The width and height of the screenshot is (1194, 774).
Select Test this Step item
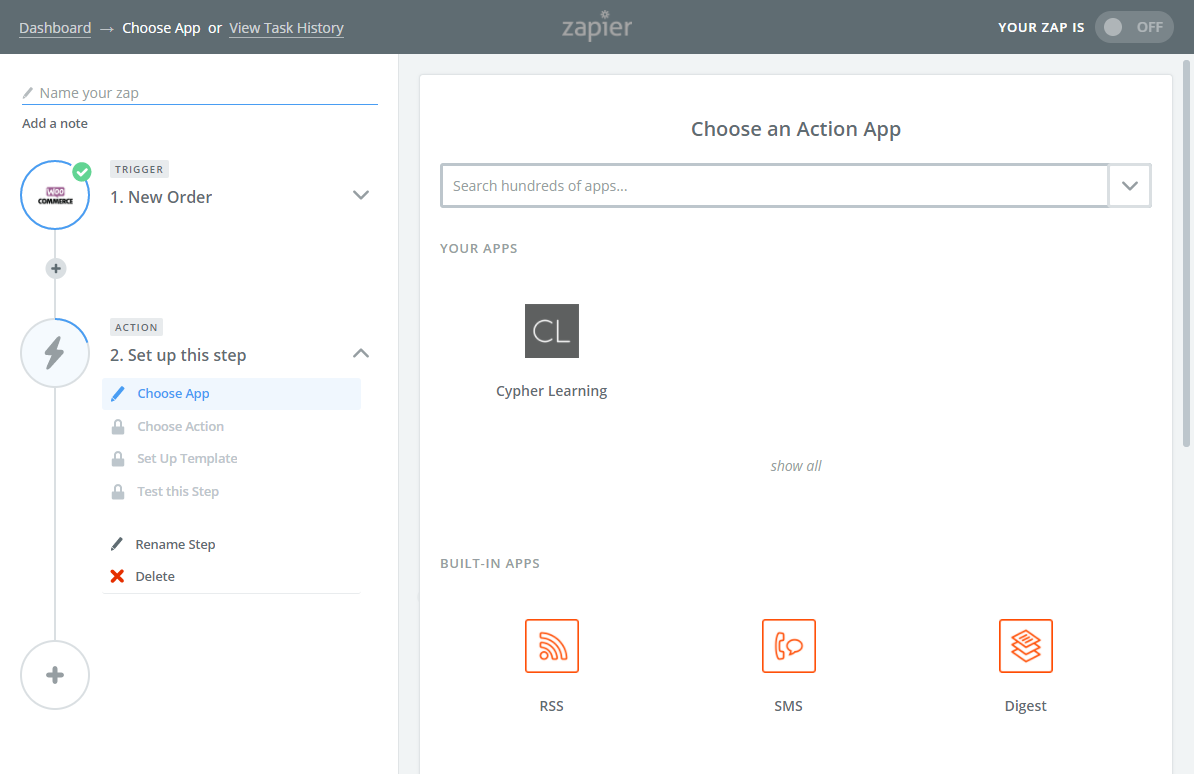(x=178, y=491)
